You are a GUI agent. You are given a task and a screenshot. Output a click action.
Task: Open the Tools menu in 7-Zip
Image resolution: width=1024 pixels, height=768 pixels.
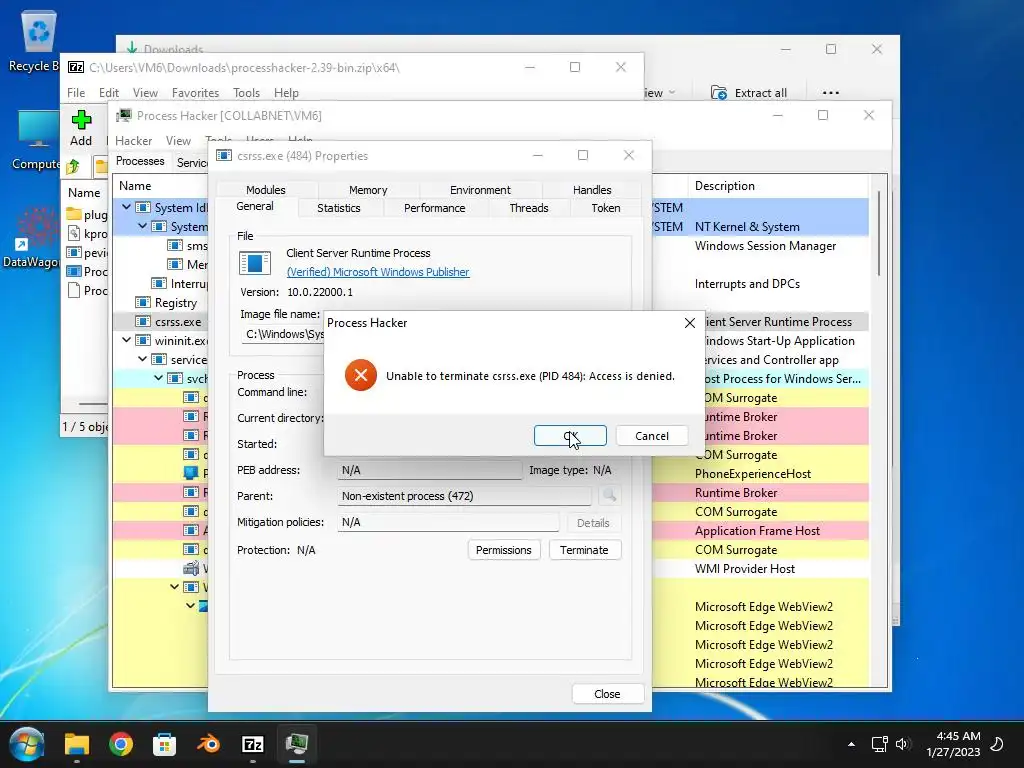(246, 93)
